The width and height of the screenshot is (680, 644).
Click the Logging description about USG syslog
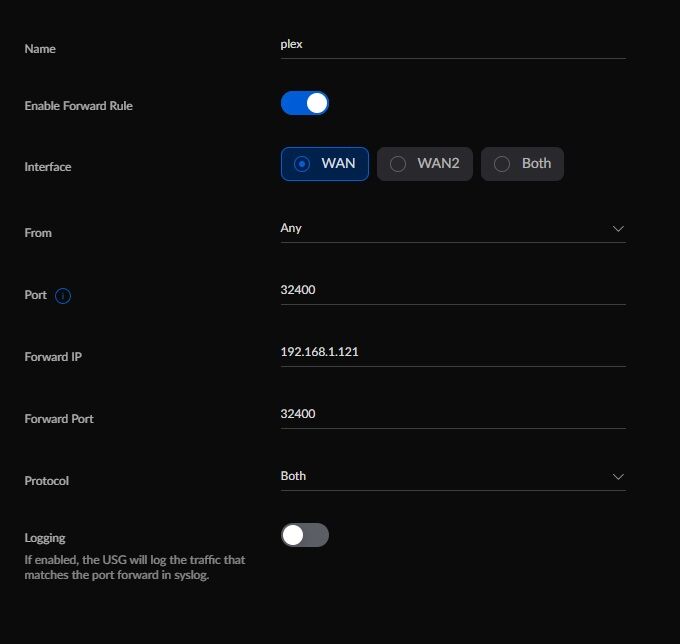pos(134,567)
